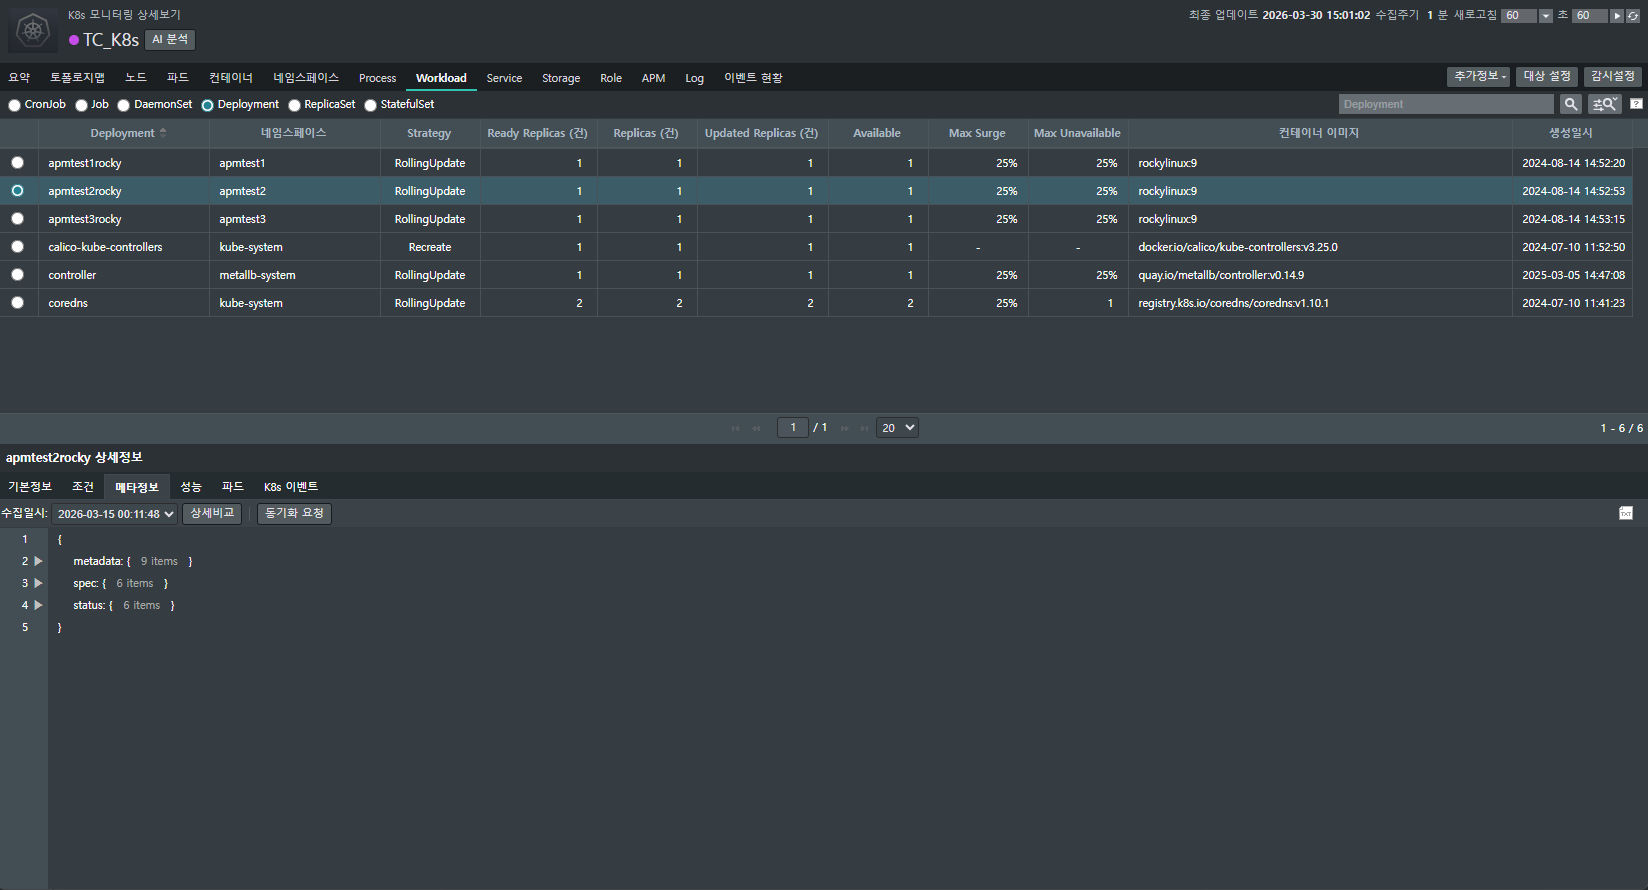Switch to the Service tab
1648x890 pixels.
[x=504, y=78]
